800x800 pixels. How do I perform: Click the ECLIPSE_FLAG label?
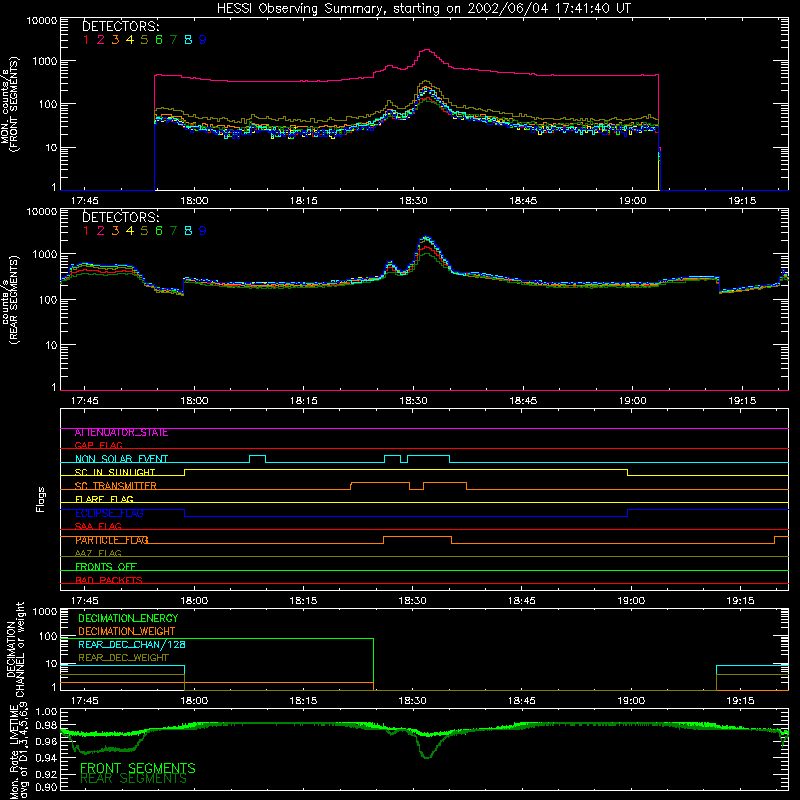(x=109, y=513)
